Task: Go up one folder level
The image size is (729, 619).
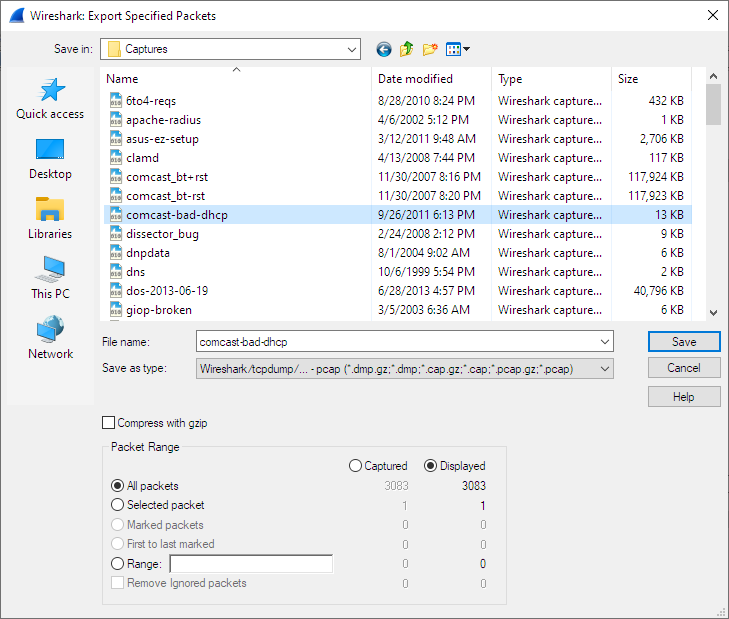Action: tap(407, 49)
